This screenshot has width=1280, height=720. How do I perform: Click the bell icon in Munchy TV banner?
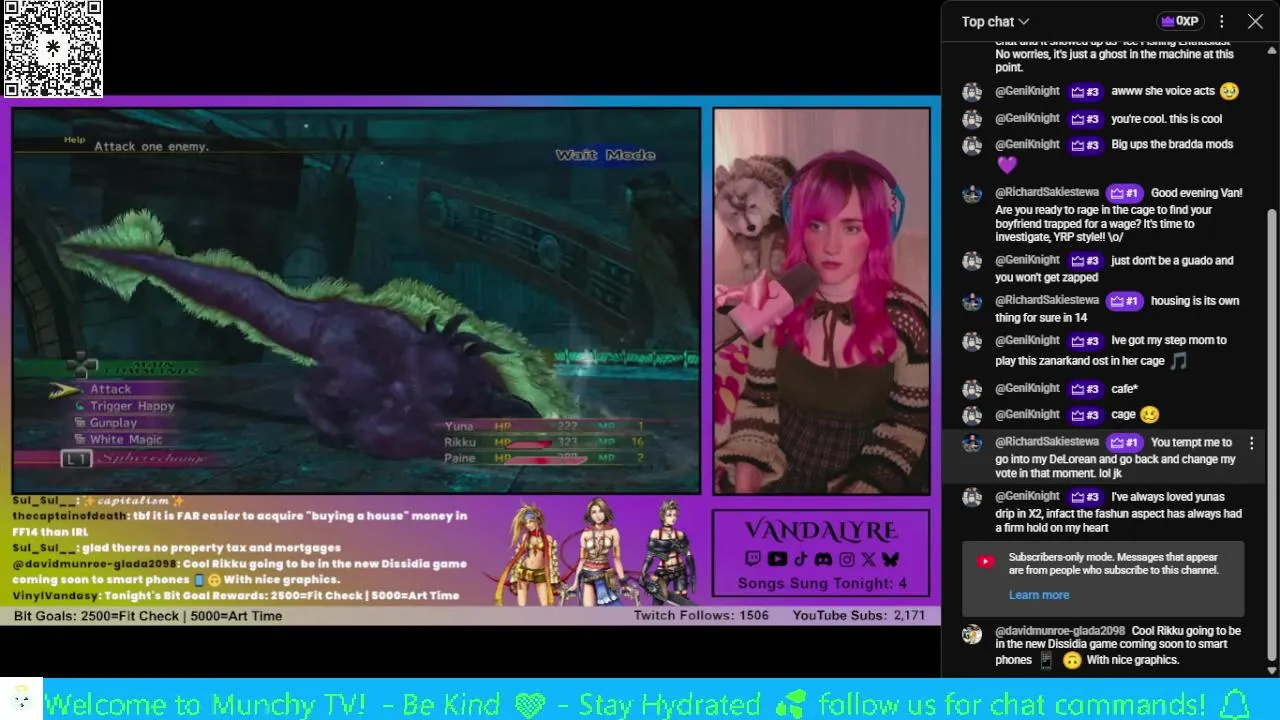coord(1236,703)
